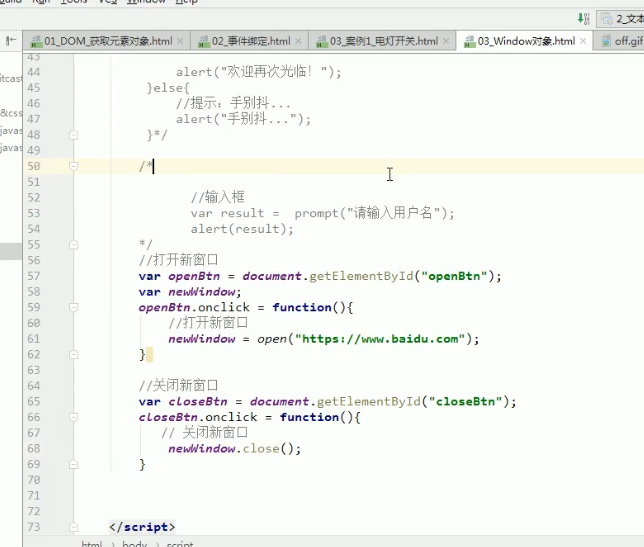Click the }else{ line
This screenshot has width=644, height=547.
coord(168,88)
